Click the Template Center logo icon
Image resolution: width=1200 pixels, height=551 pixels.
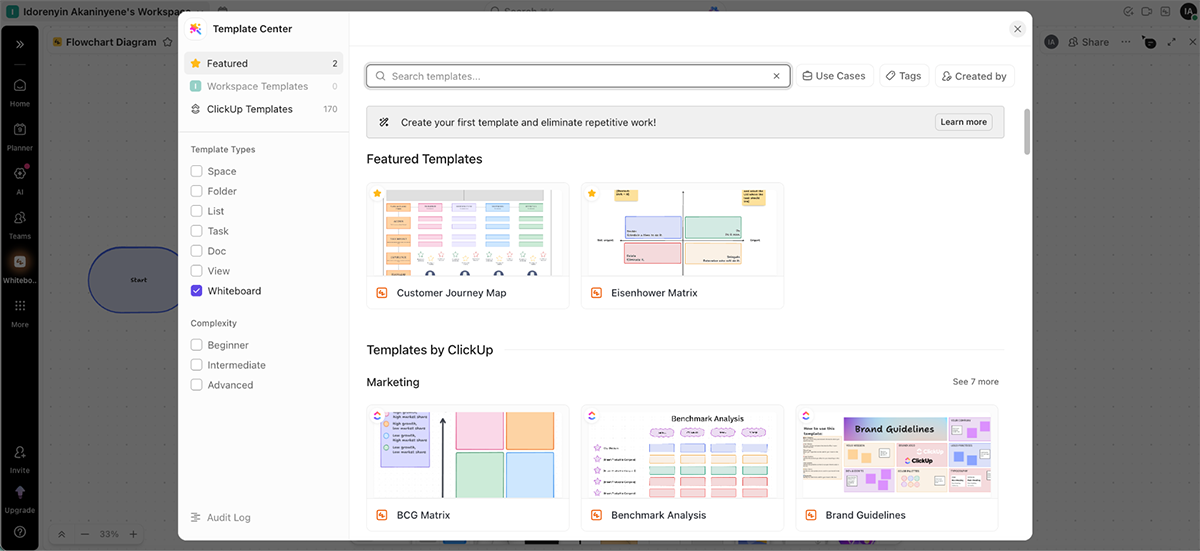pos(195,29)
